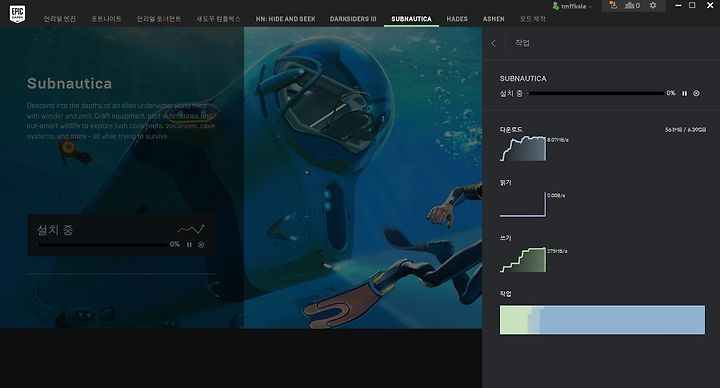Open the ASHEN tab

494,19
